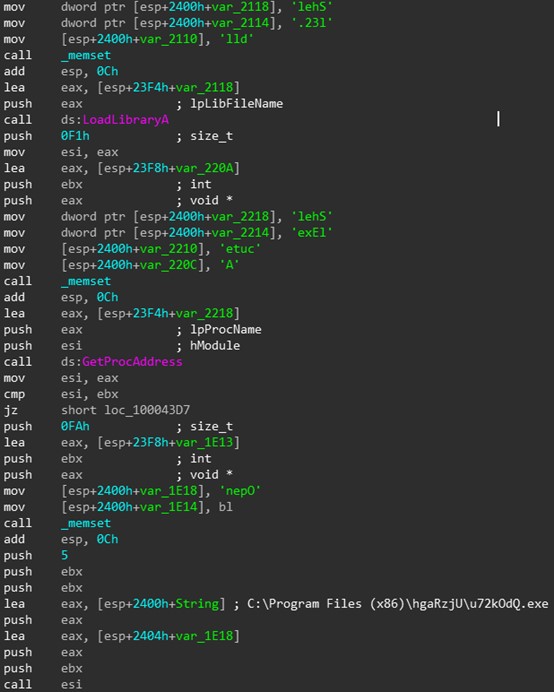Click the var_2118 operand in first line

click(x=240, y=7)
